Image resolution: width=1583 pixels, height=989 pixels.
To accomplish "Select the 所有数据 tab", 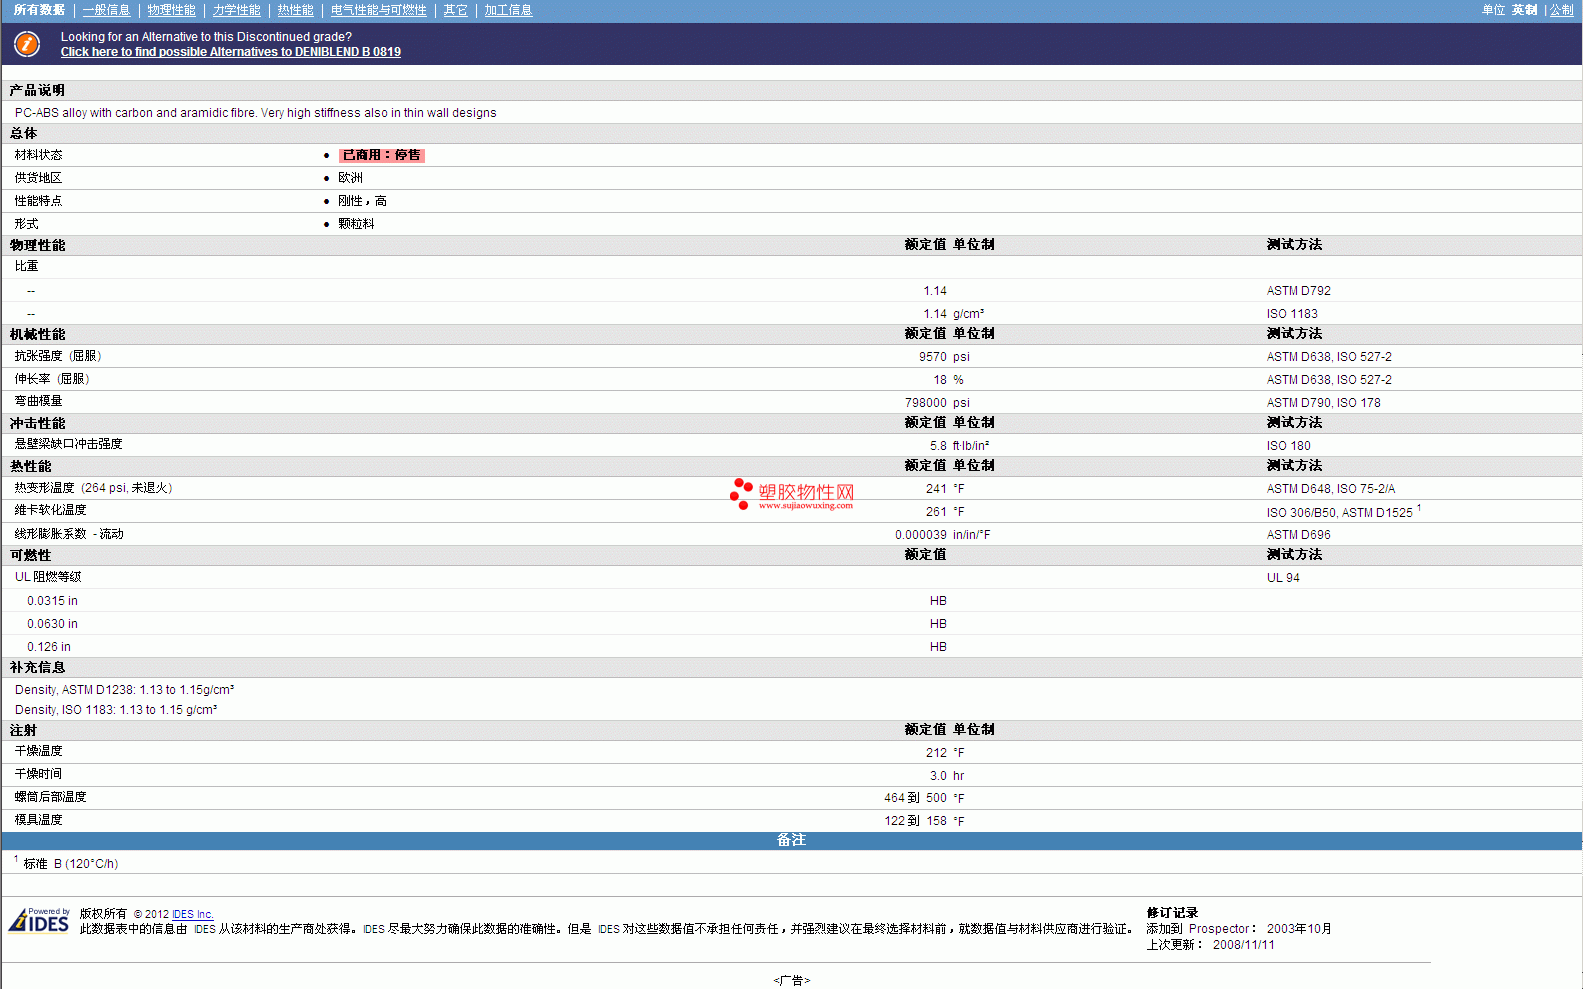I will pyautogui.click(x=40, y=10).
